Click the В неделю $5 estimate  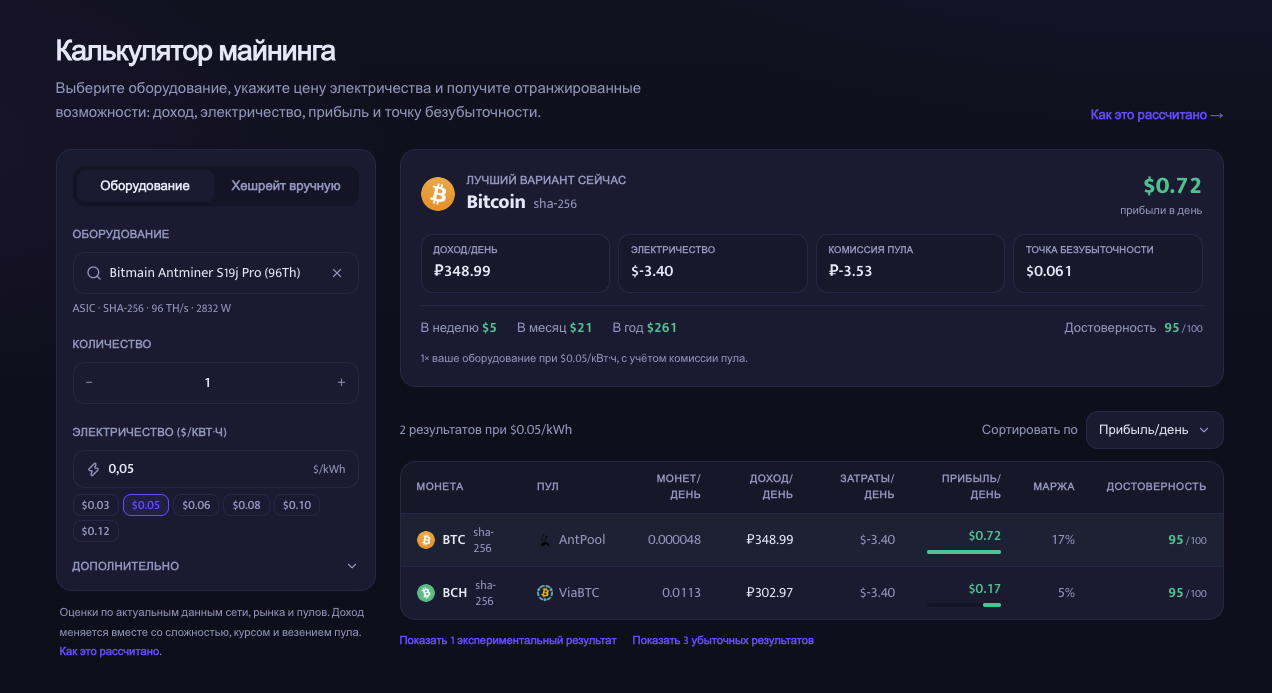coord(459,328)
